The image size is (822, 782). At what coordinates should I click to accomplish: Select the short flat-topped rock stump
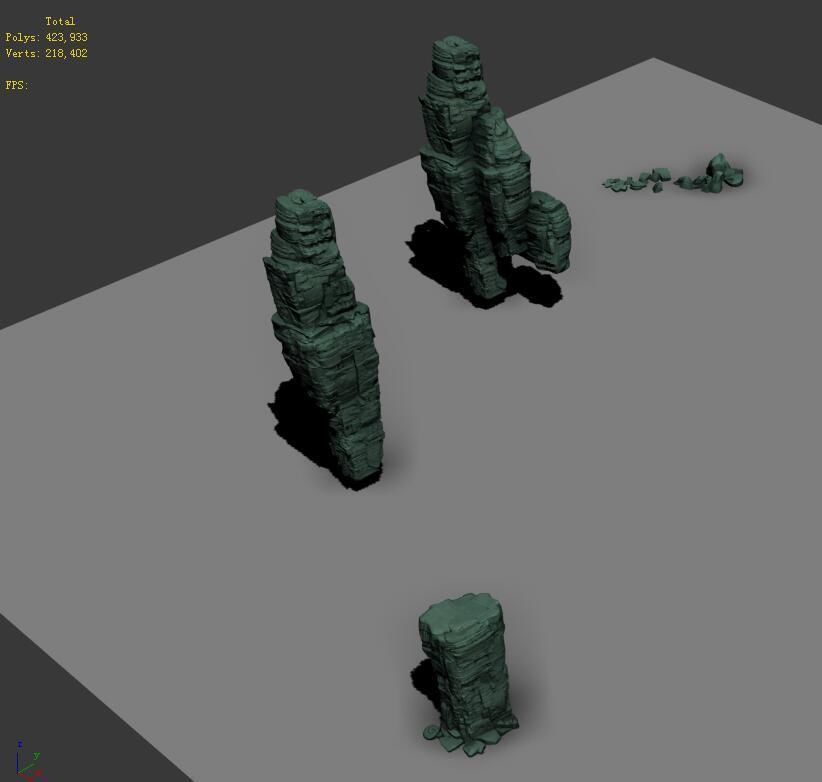pyautogui.click(x=466, y=674)
